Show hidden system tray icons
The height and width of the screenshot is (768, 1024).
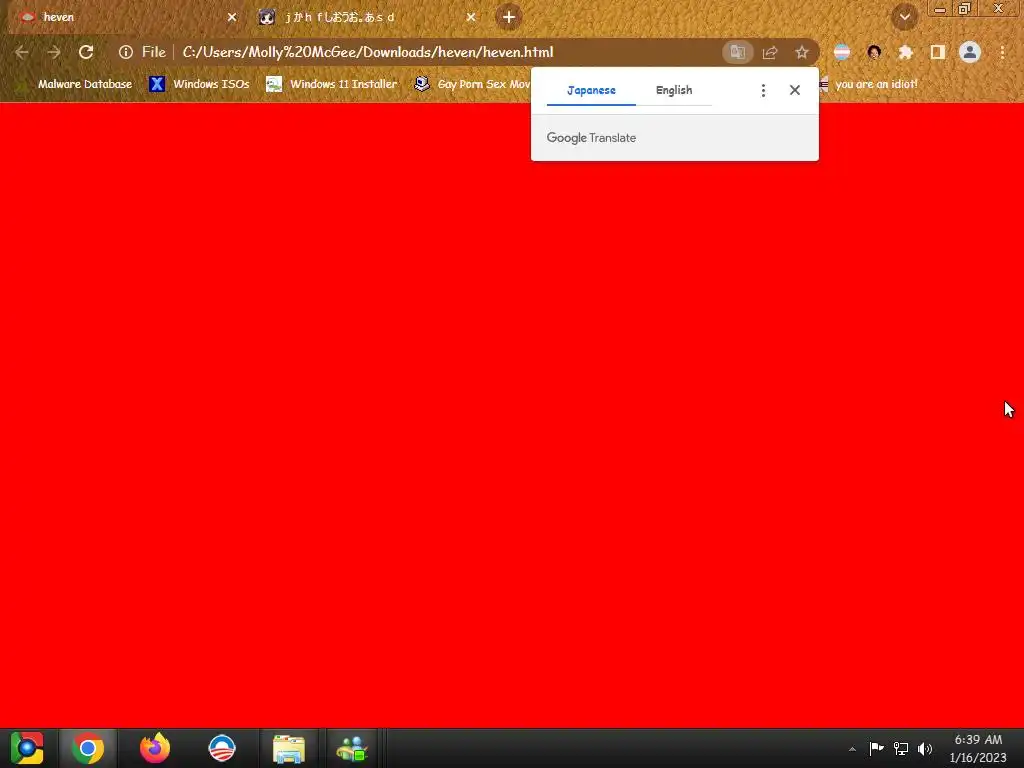tap(852, 749)
